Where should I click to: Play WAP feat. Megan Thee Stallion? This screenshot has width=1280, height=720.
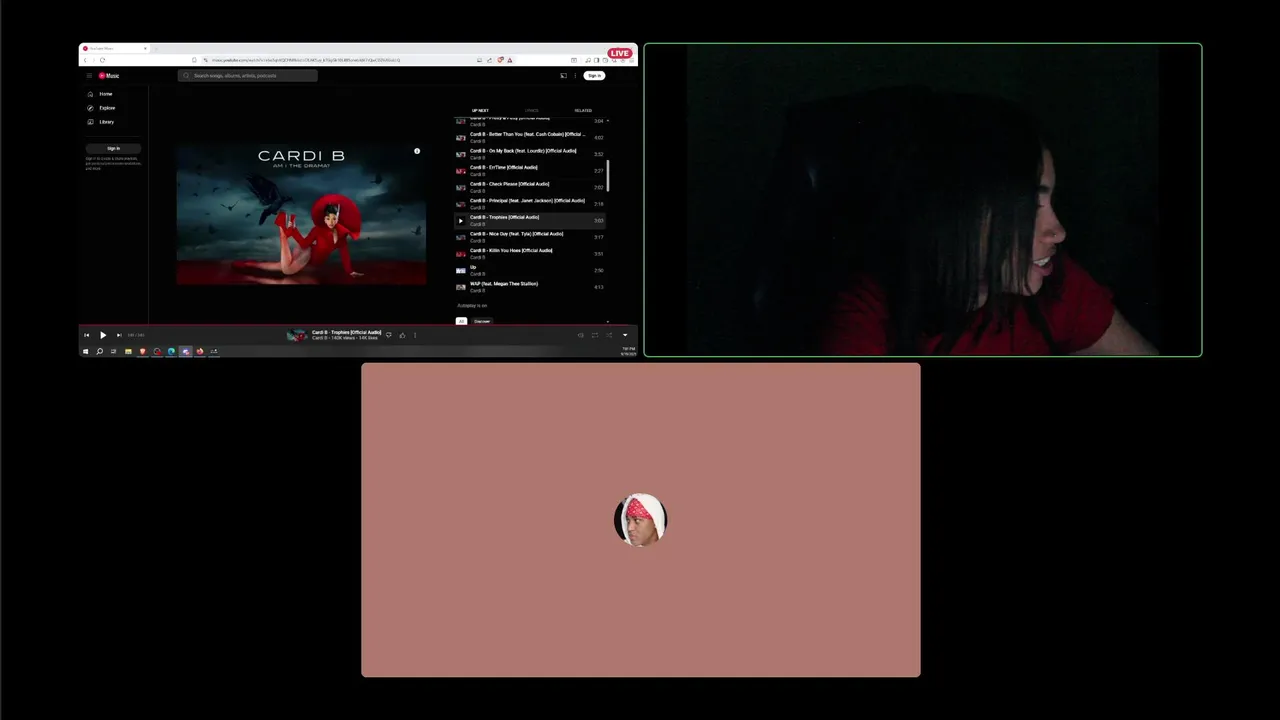pos(531,287)
